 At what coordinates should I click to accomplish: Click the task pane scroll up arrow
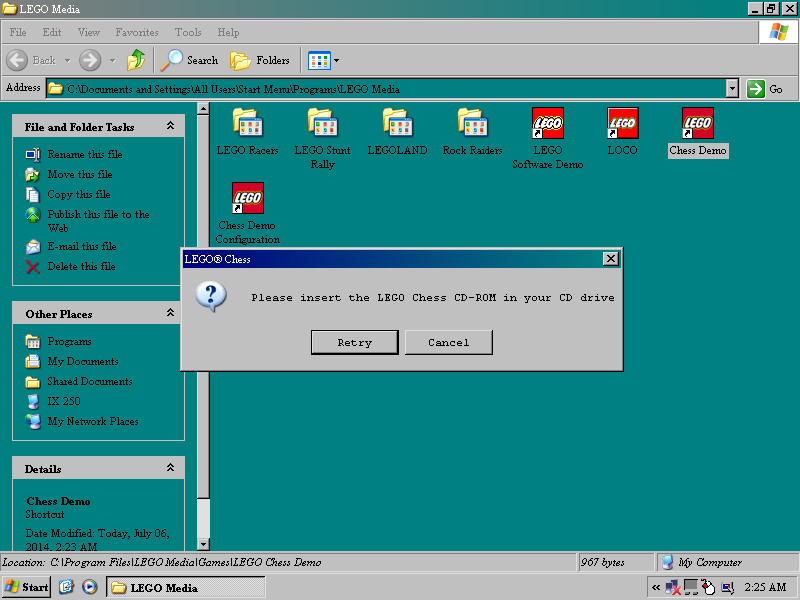tap(203, 108)
